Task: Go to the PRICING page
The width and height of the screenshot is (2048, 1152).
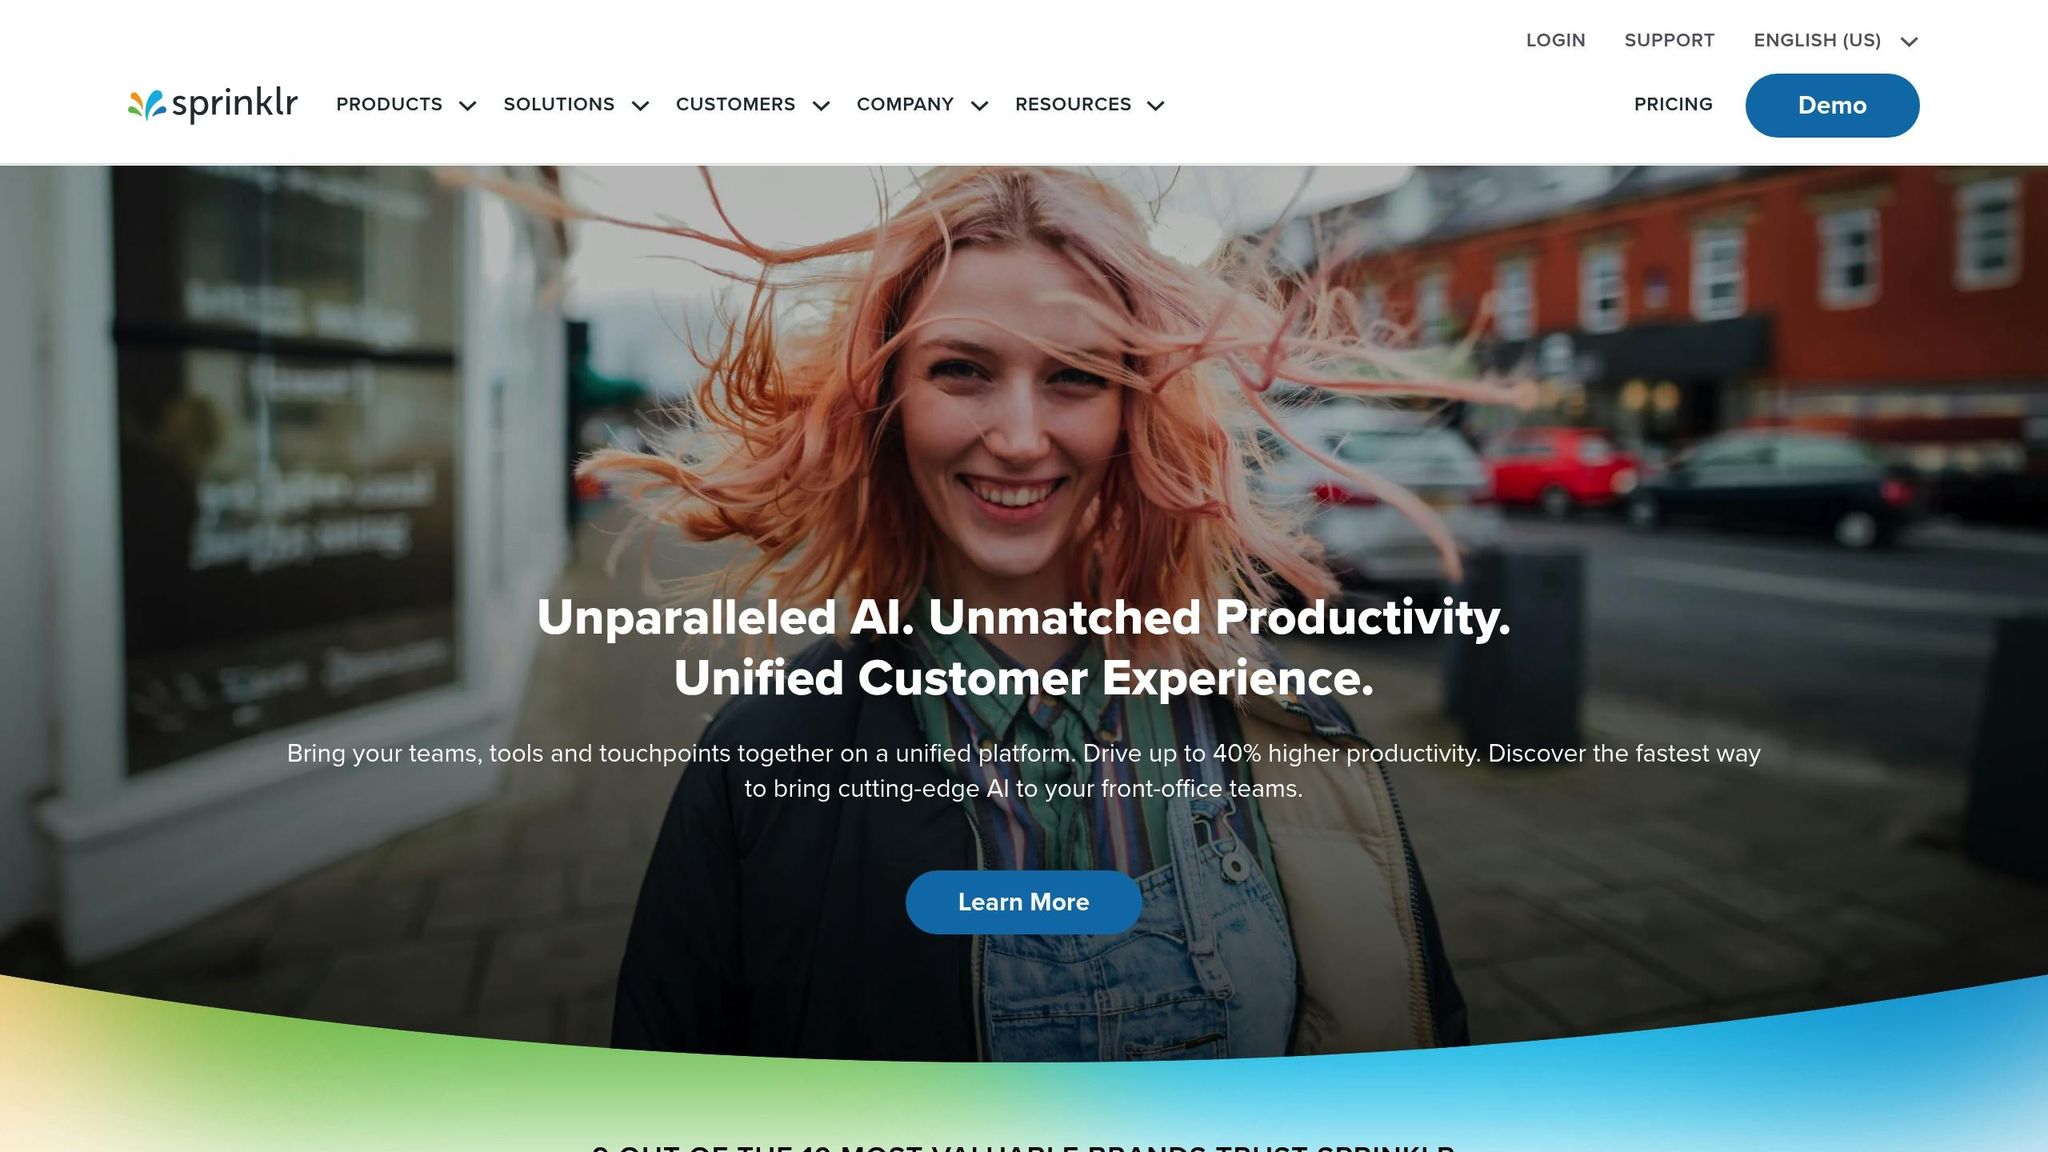Action: (x=1673, y=104)
